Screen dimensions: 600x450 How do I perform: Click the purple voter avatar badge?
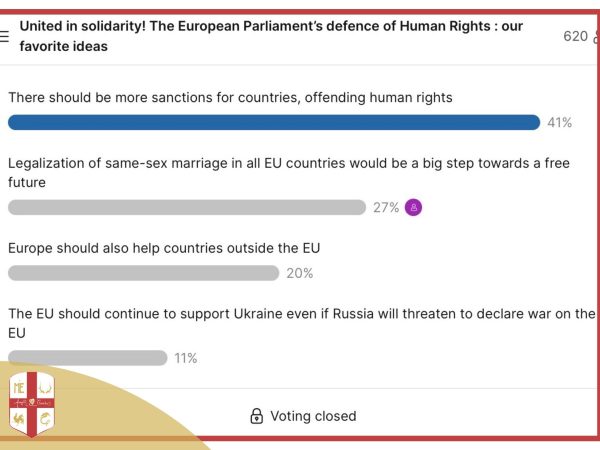(x=414, y=208)
